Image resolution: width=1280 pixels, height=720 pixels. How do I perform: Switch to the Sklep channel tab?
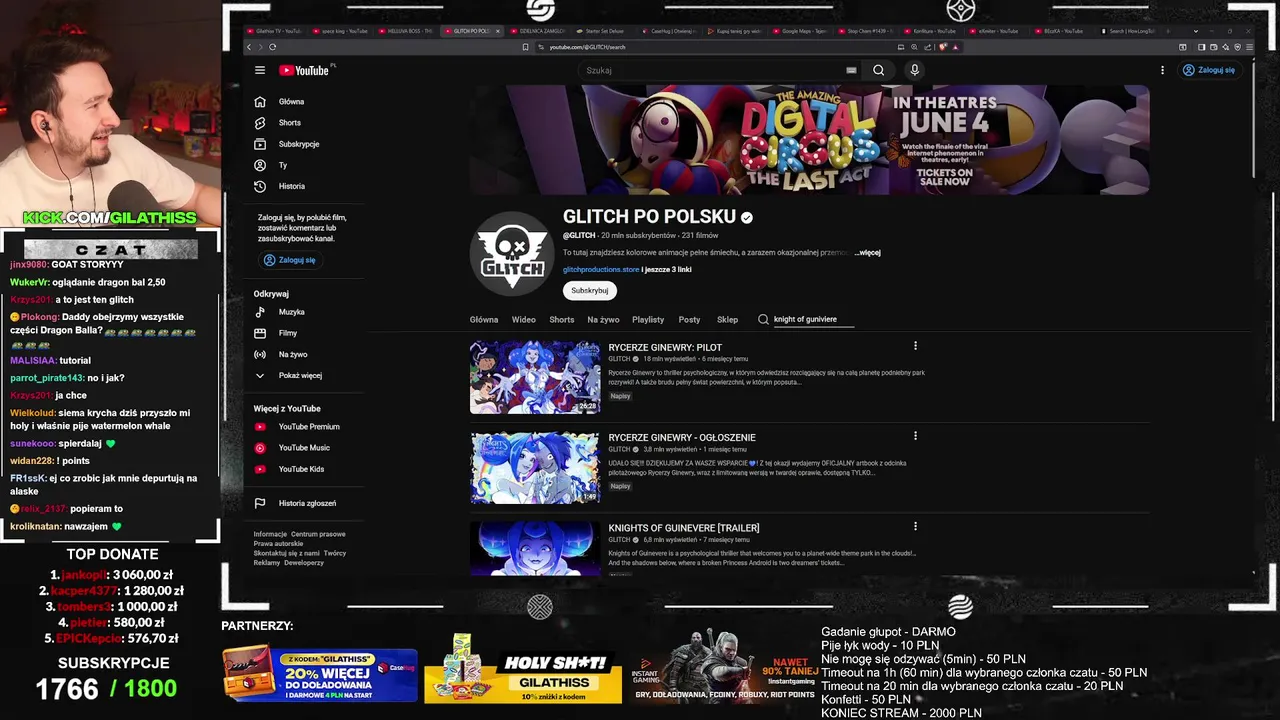[728, 319]
